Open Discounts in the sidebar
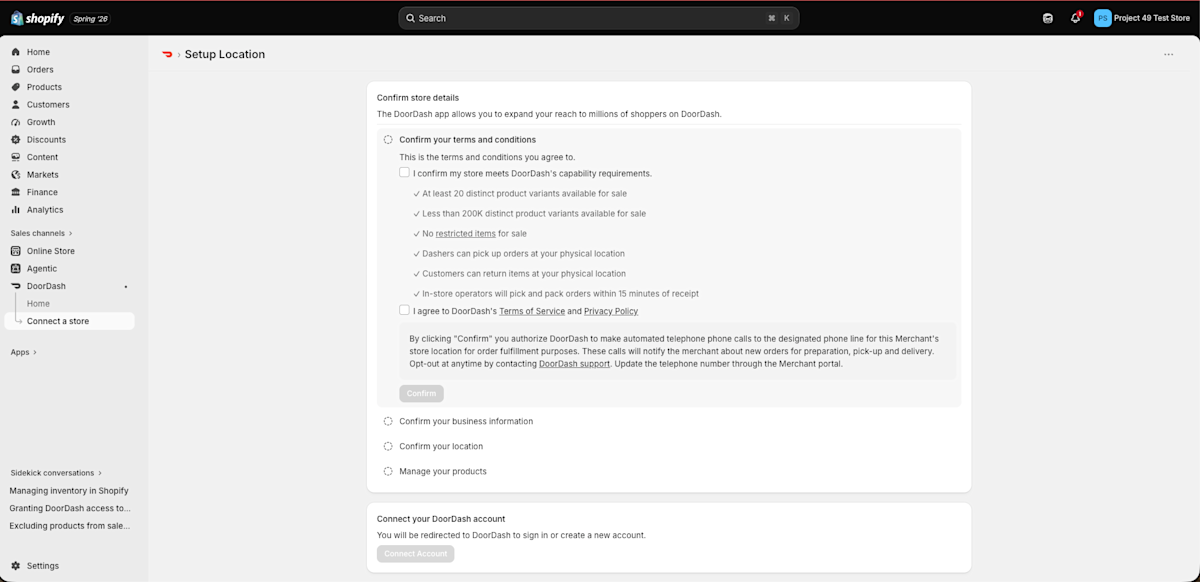This screenshot has height=582, width=1200. 46,140
